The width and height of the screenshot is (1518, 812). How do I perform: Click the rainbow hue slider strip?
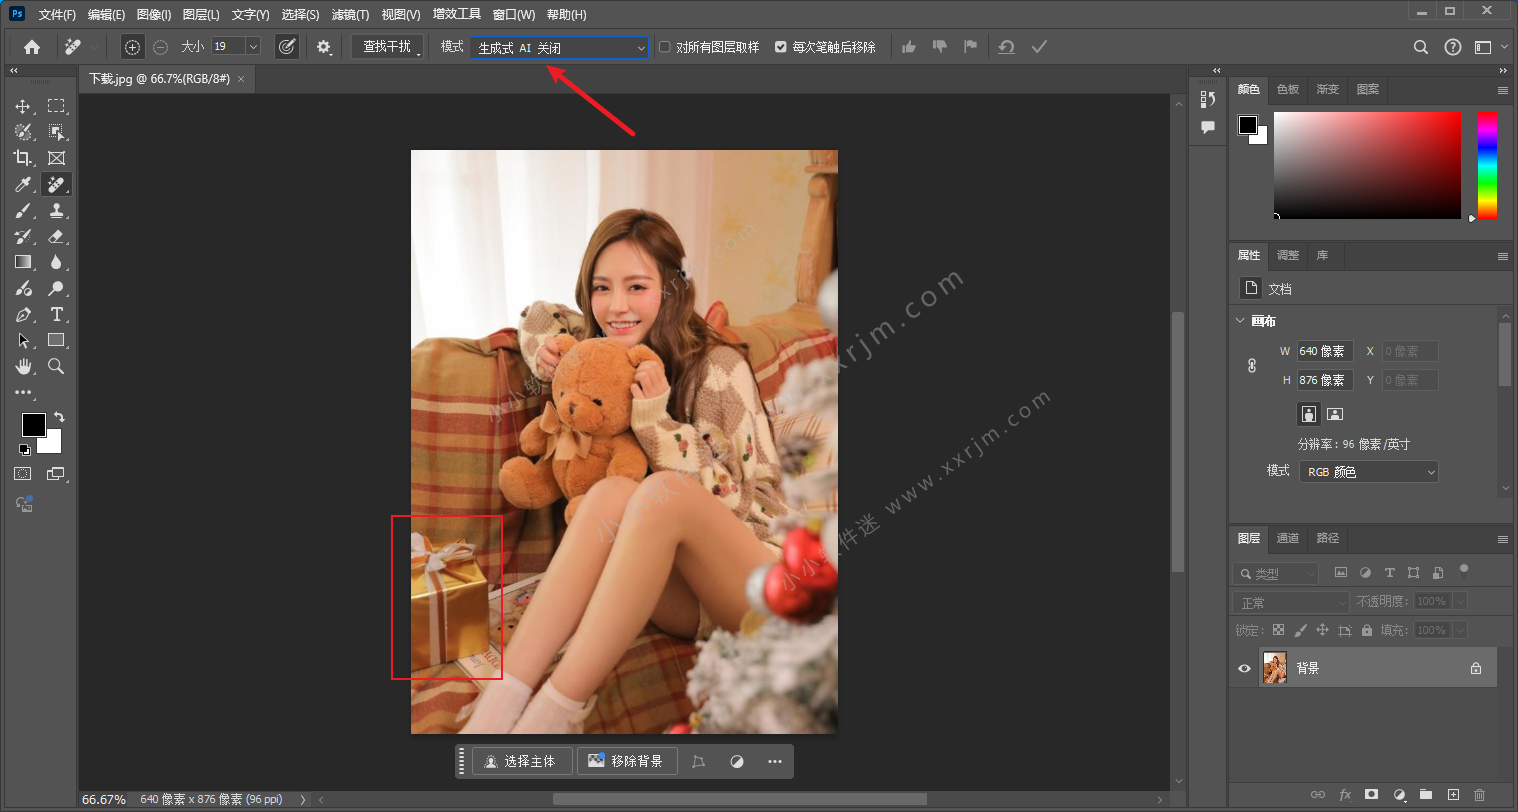click(x=1487, y=165)
